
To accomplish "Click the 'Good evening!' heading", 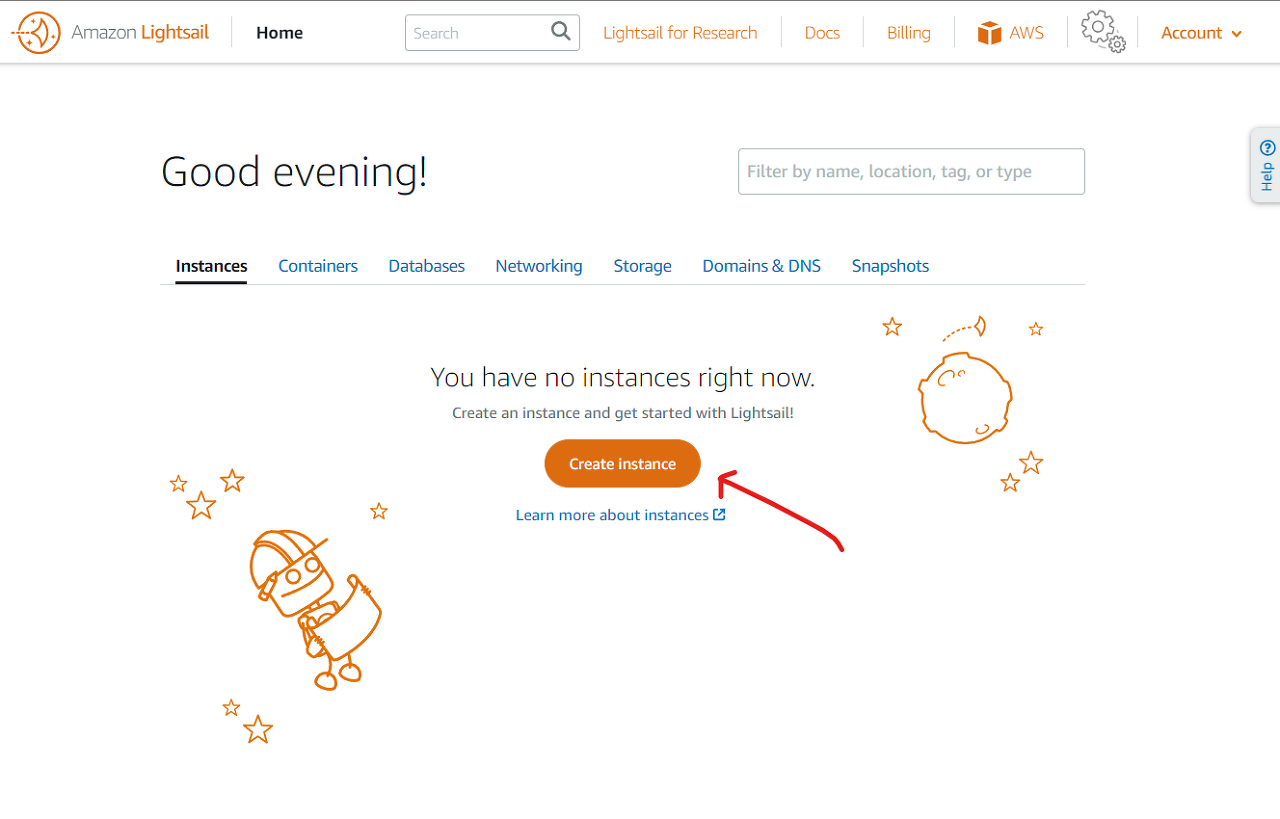I will 294,172.
